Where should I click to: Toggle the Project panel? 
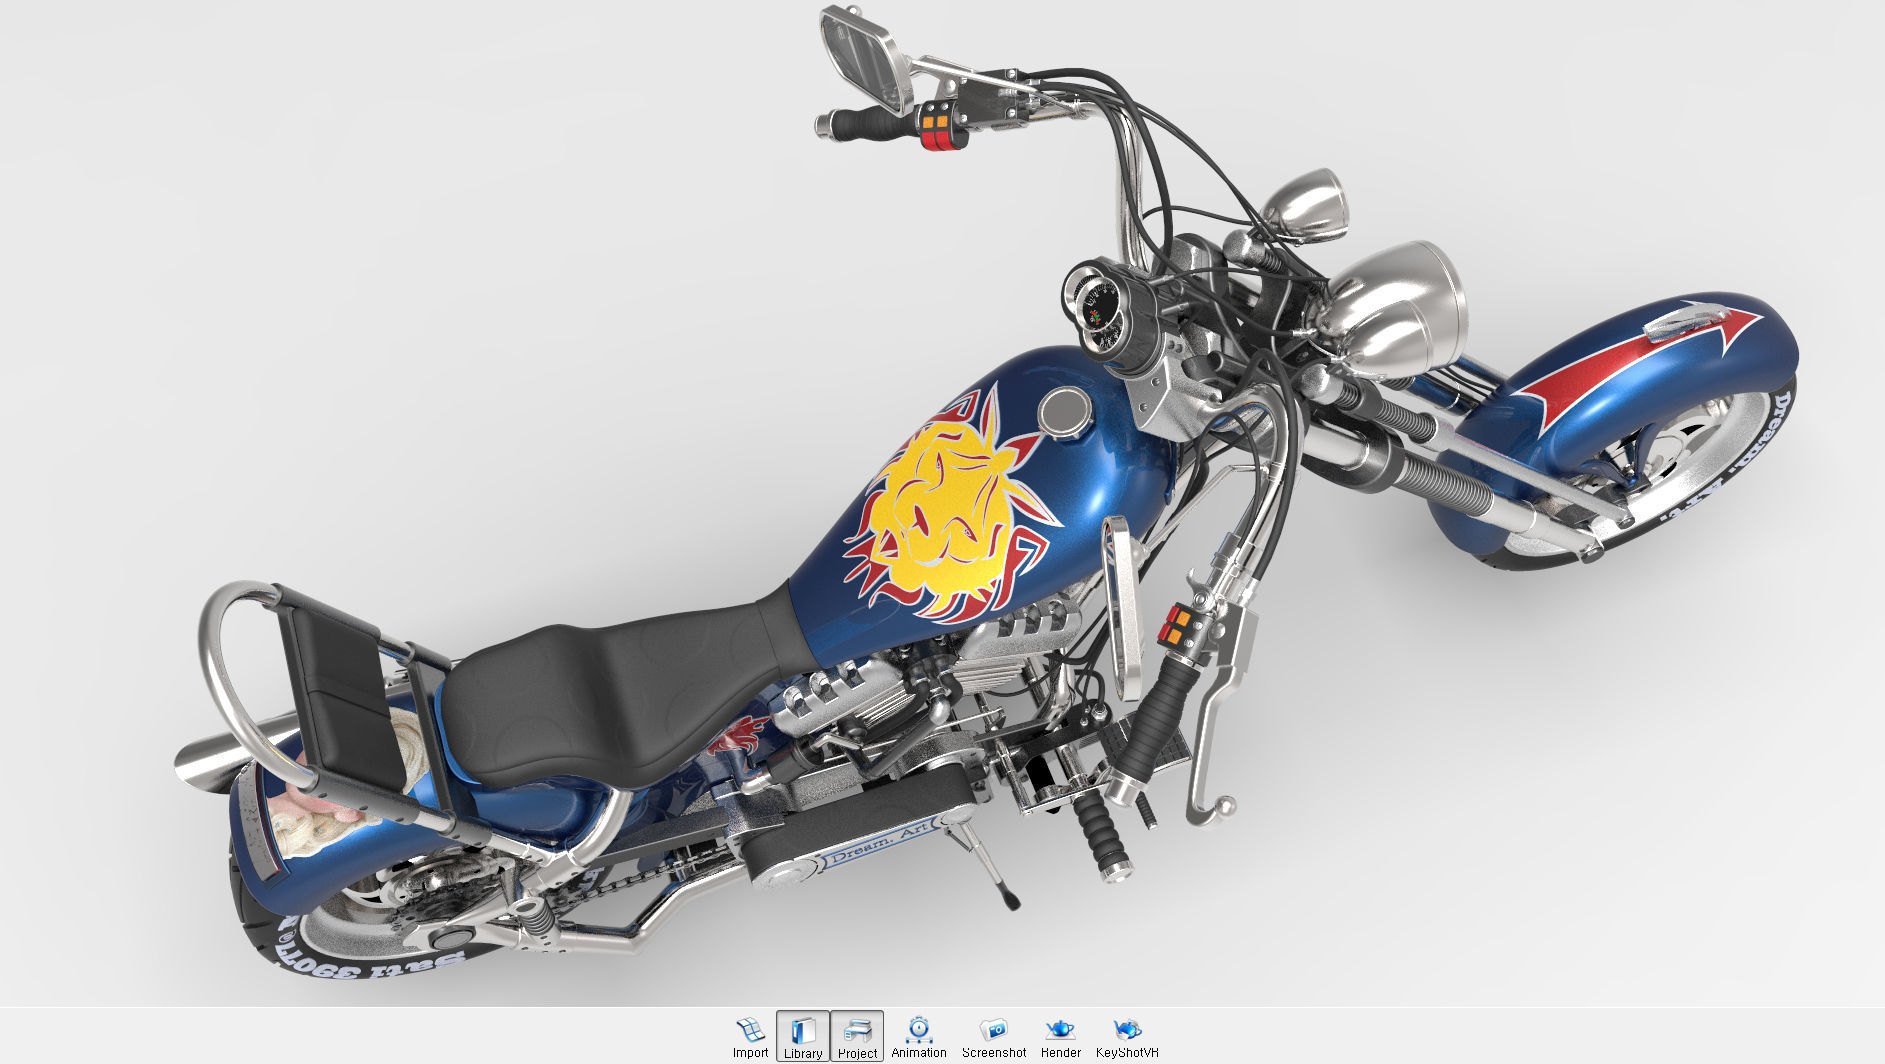857,1036
